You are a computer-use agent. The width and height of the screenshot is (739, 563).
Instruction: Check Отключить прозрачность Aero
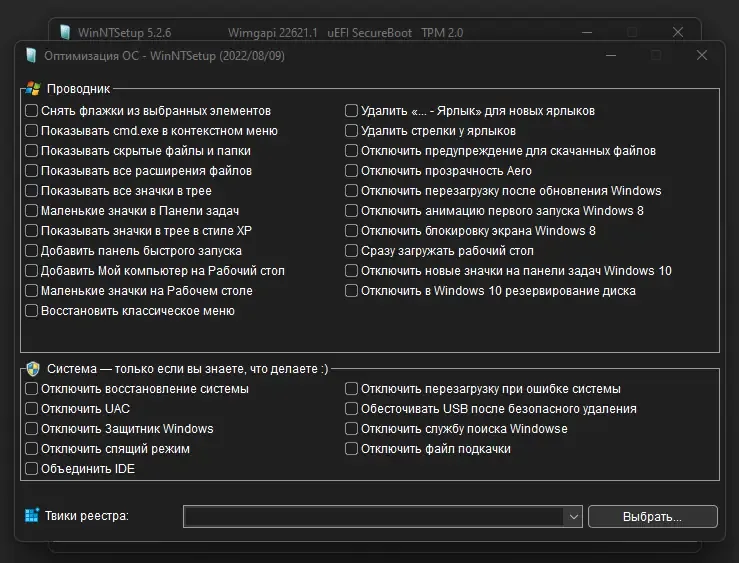352,171
